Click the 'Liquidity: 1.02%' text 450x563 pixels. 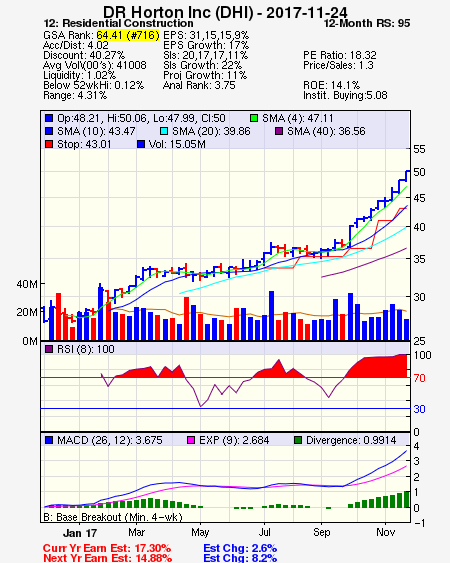click(79, 75)
